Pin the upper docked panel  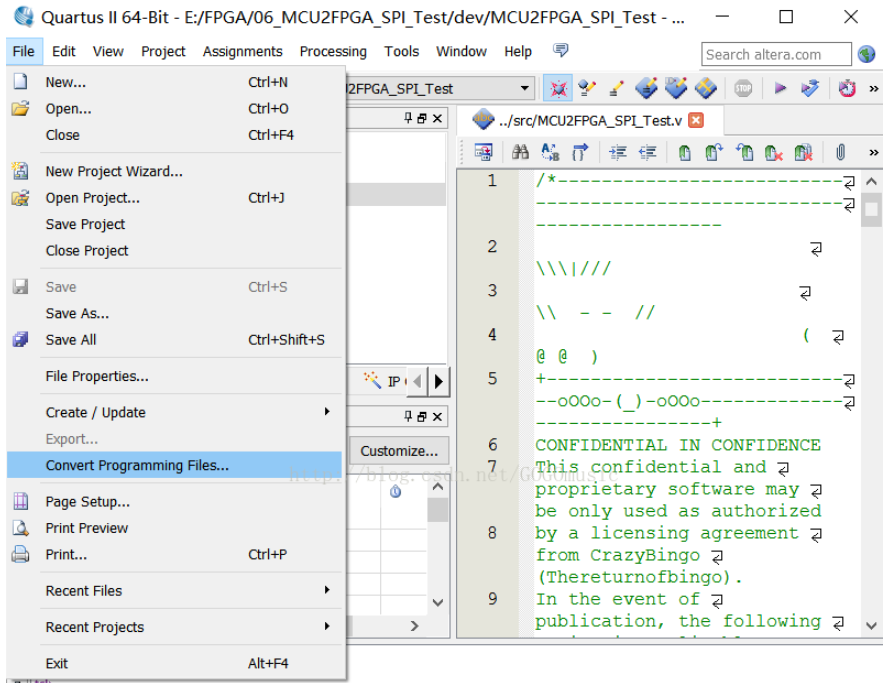[x=408, y=118]
